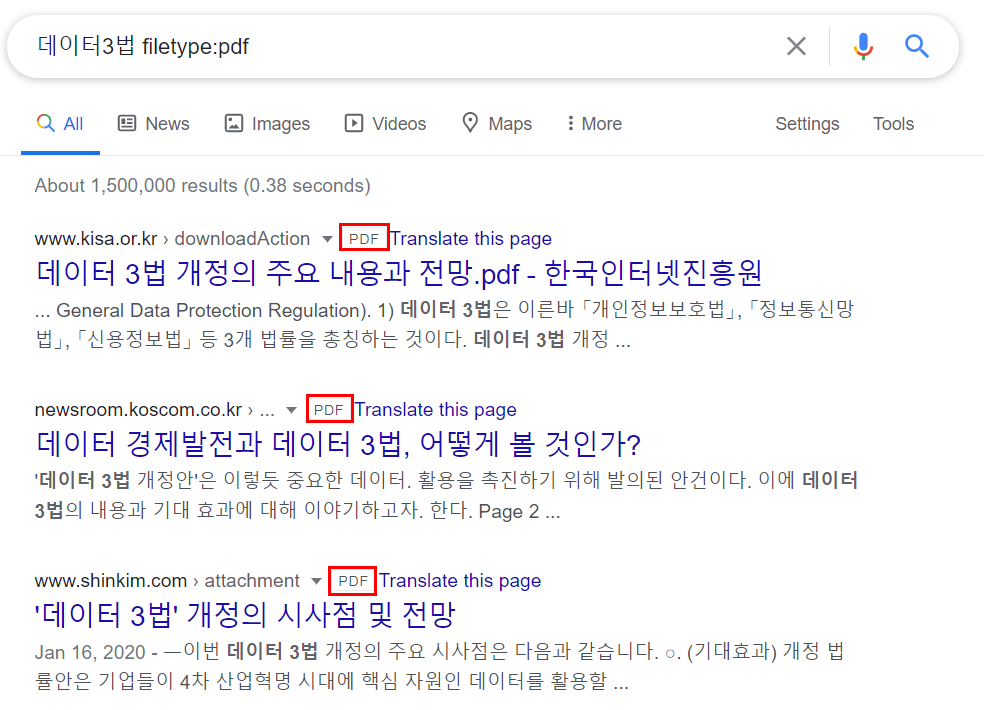Open the result '데이터 3법' 개정의 시사점 및 전망

[245, 615]
